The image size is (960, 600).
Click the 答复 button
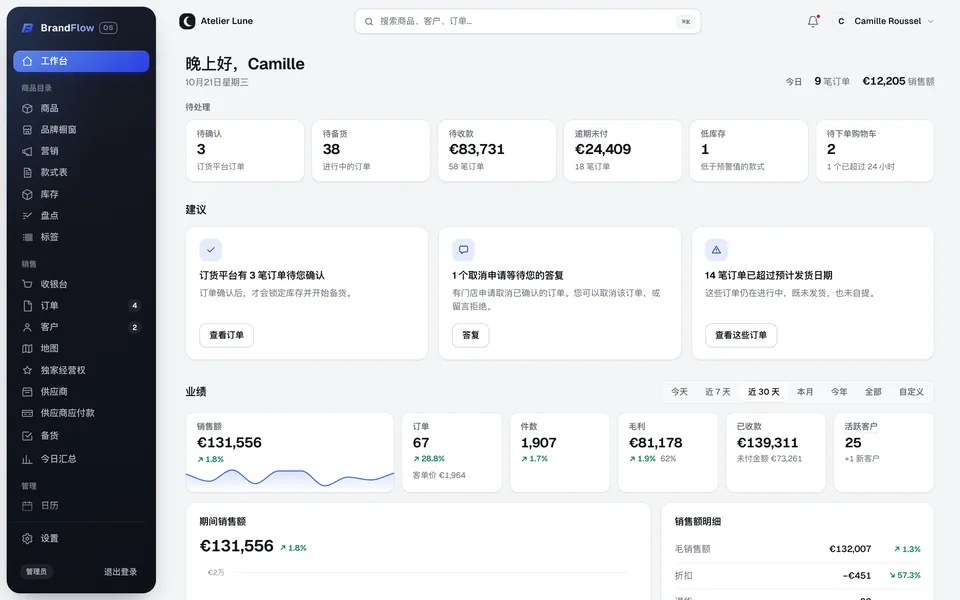click(471, 335)
